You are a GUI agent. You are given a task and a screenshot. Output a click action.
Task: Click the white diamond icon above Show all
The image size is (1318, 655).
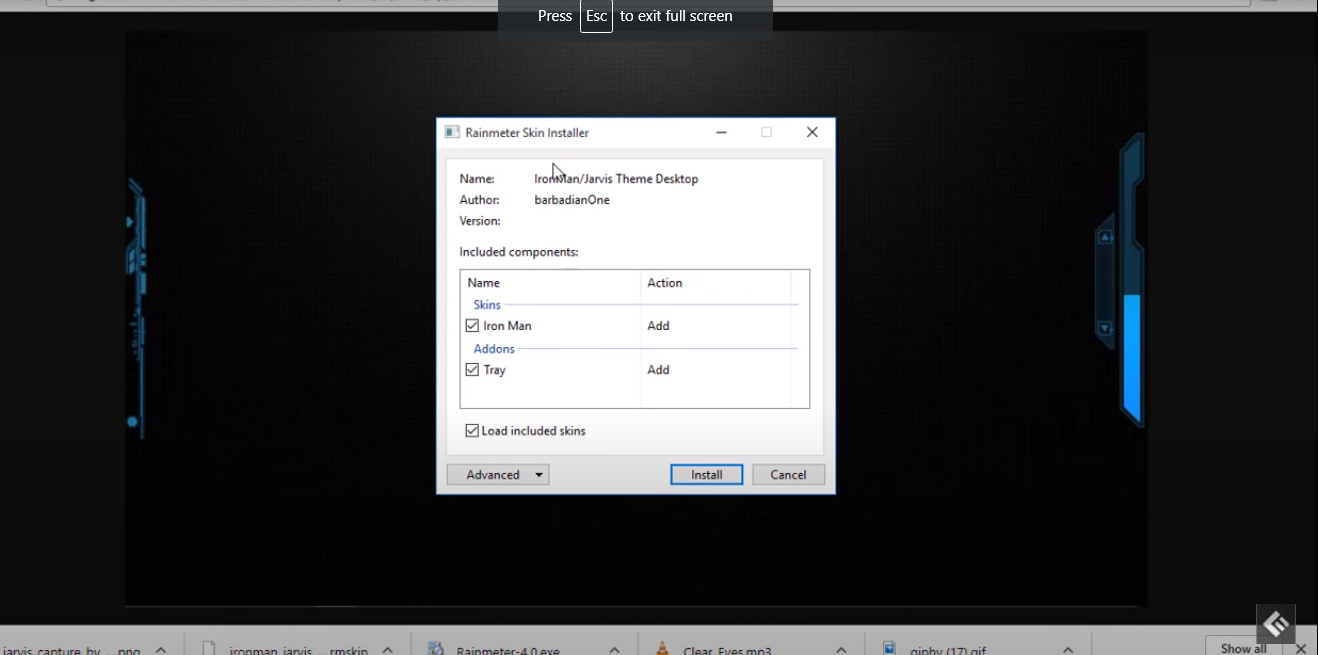pos(1276,624)
